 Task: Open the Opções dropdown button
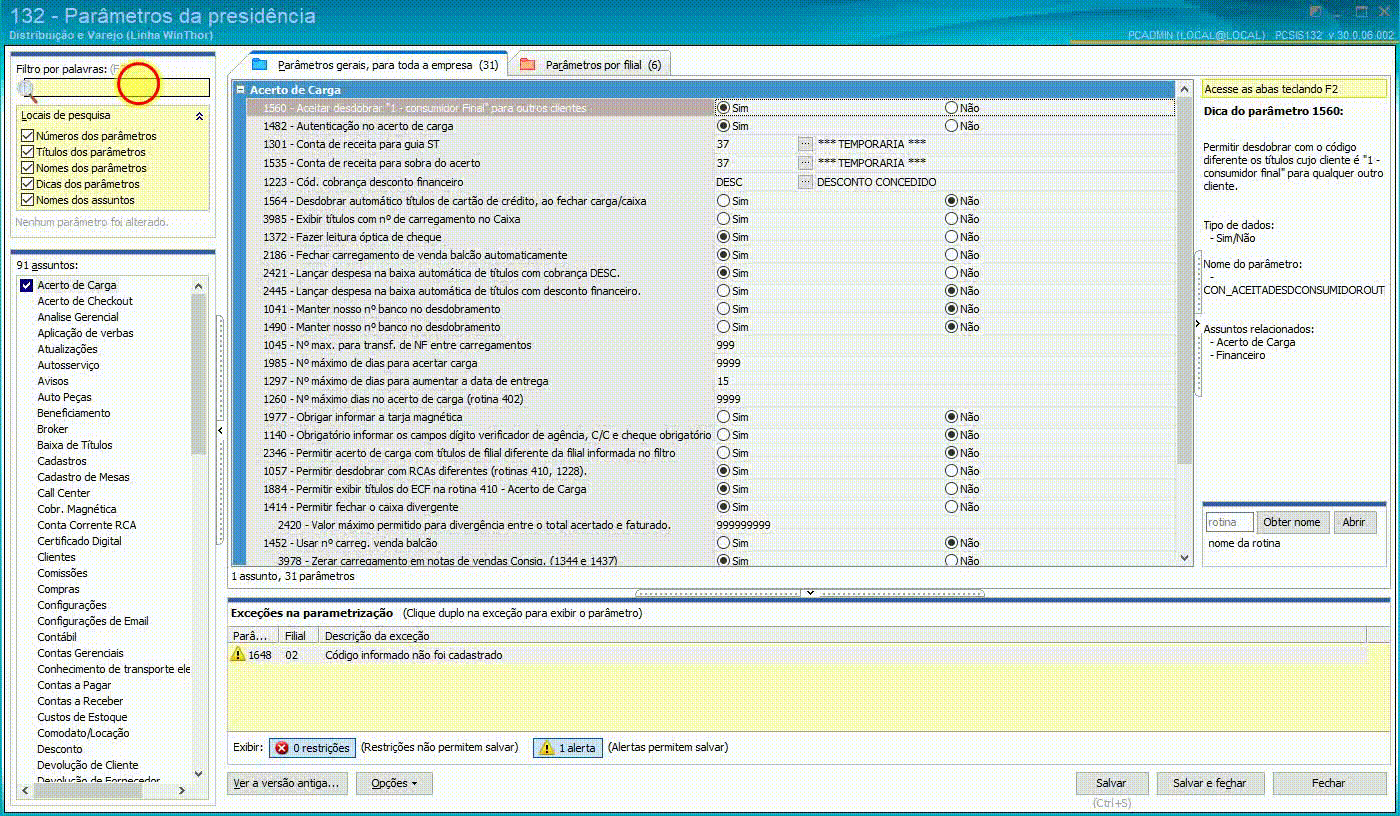pyautogui.click(x=394, y=783)
